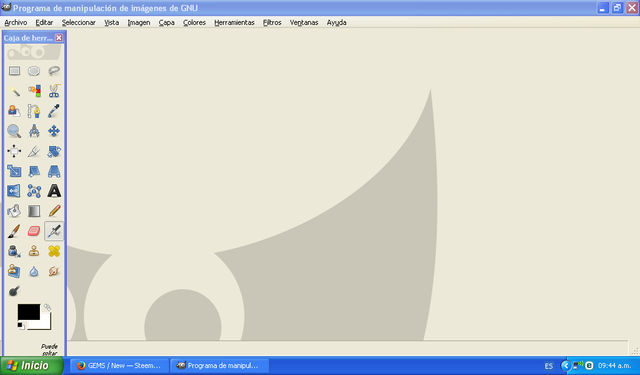Select the Heal bandage tool
Viewport: 640px width, 375px height.
click(54, 251)
